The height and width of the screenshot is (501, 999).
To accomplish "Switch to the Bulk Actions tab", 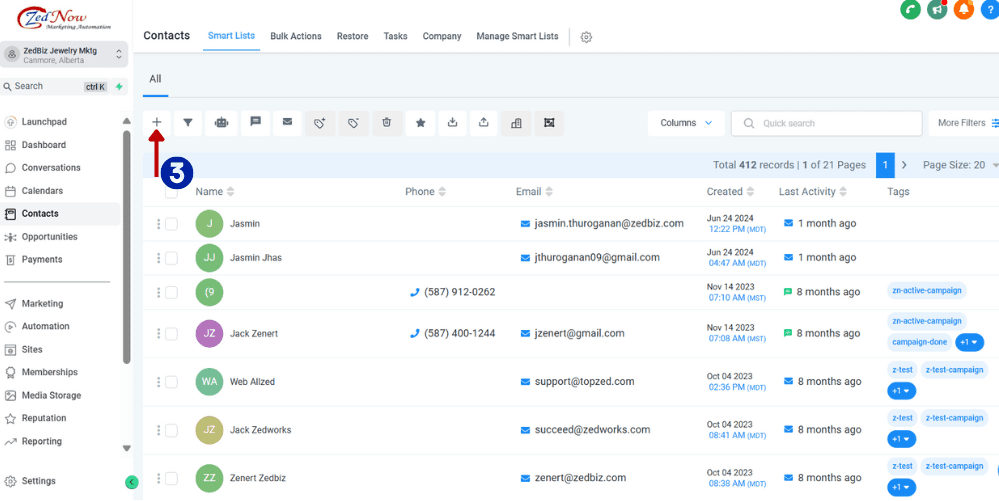I will (296, 36).
